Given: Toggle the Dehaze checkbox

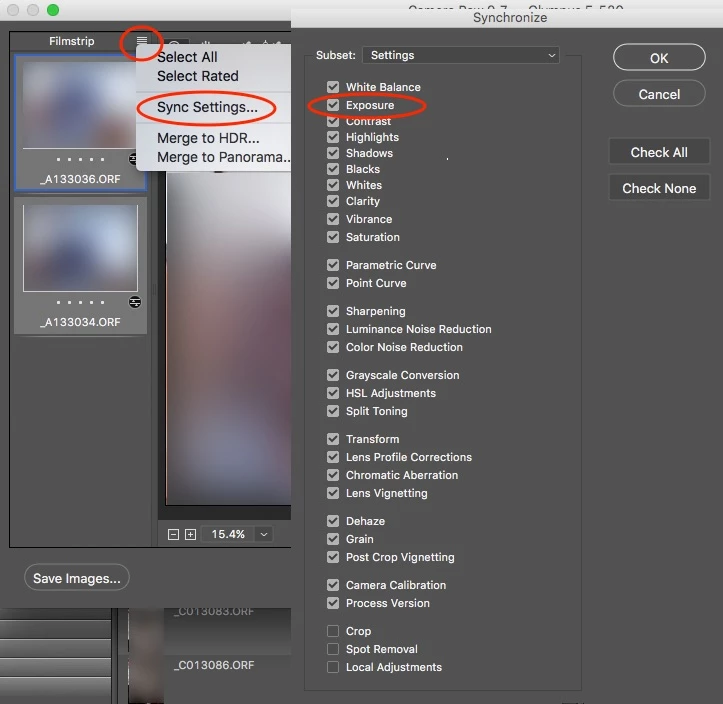Looking at the screenshot, I should pos(333,522).
